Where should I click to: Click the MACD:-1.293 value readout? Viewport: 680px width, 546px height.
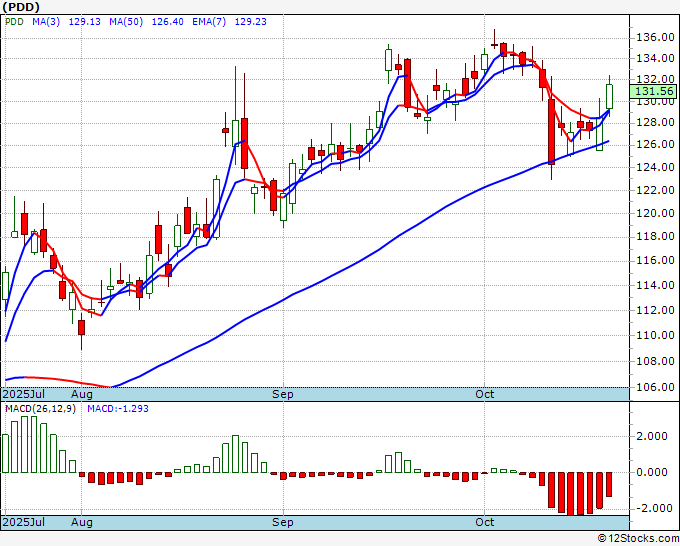(118, 409)
